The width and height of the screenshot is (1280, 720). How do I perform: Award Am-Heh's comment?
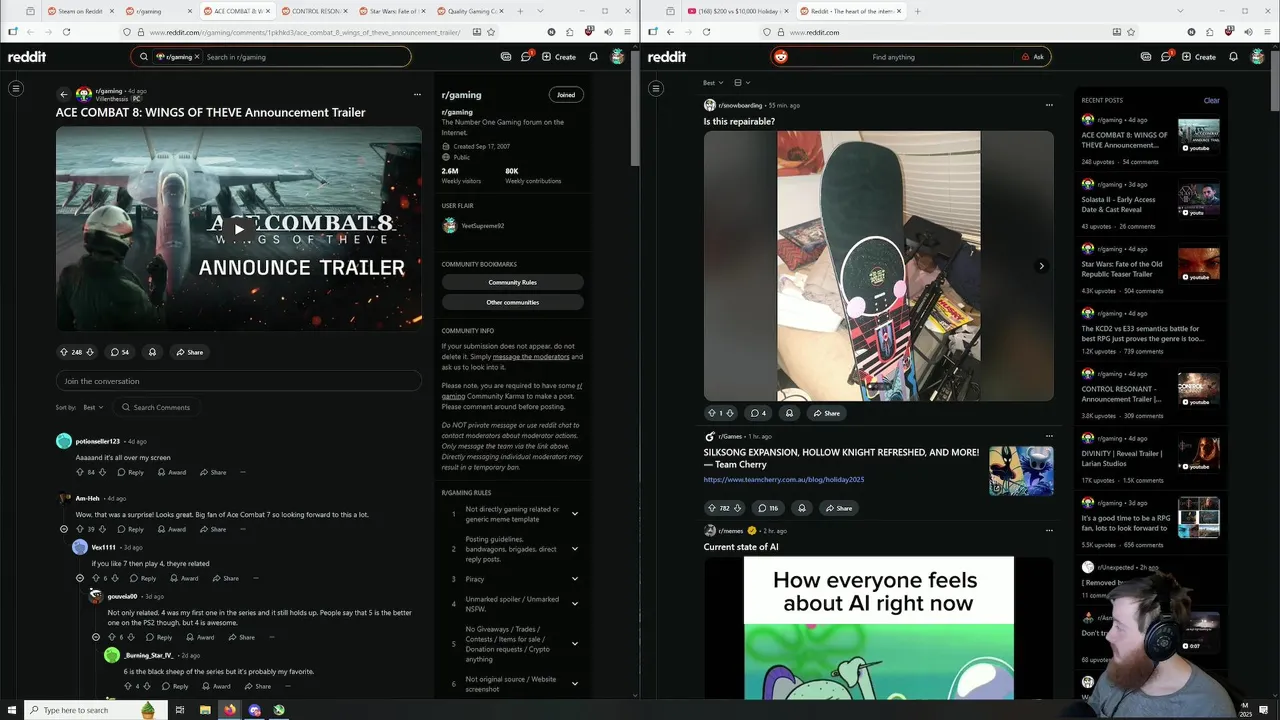171,529
